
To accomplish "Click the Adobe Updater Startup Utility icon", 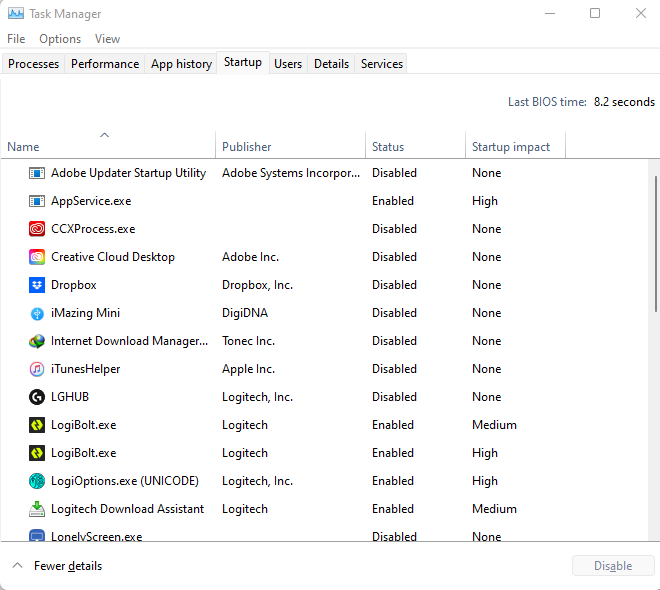I will [x=37, y=173].
